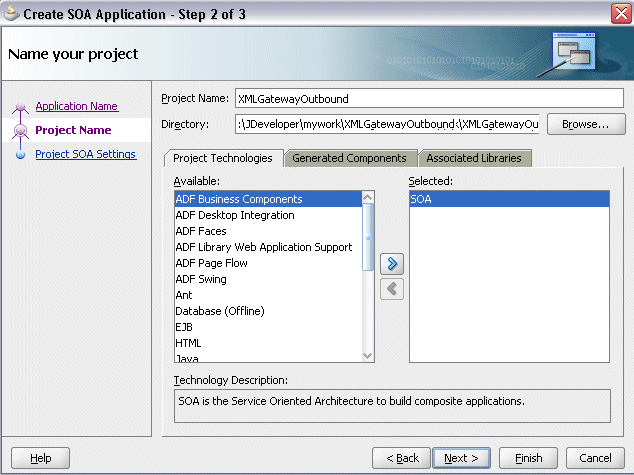Viewport: 634px width, 475px height.
Task: Select Database (Offline) technology
Action: coord(268,311)
